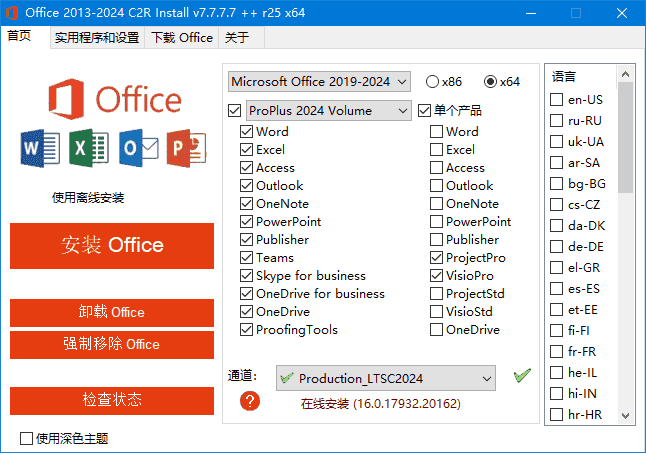Viewport: 646px width, 453px height.
Task: Open the 下载 Office tab
Action: pyautogui.click(x=182, y=38)
